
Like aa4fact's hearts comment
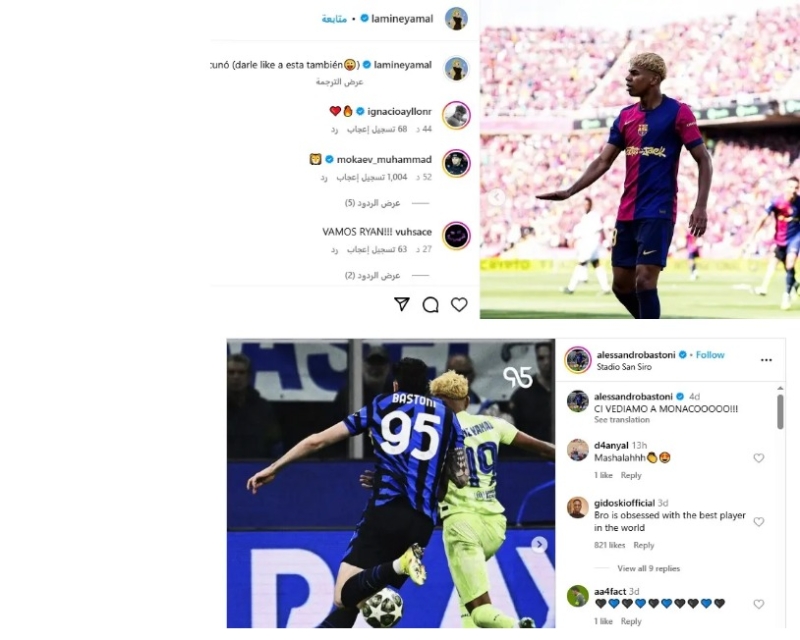pyautogui.click(x=759, y=604)
